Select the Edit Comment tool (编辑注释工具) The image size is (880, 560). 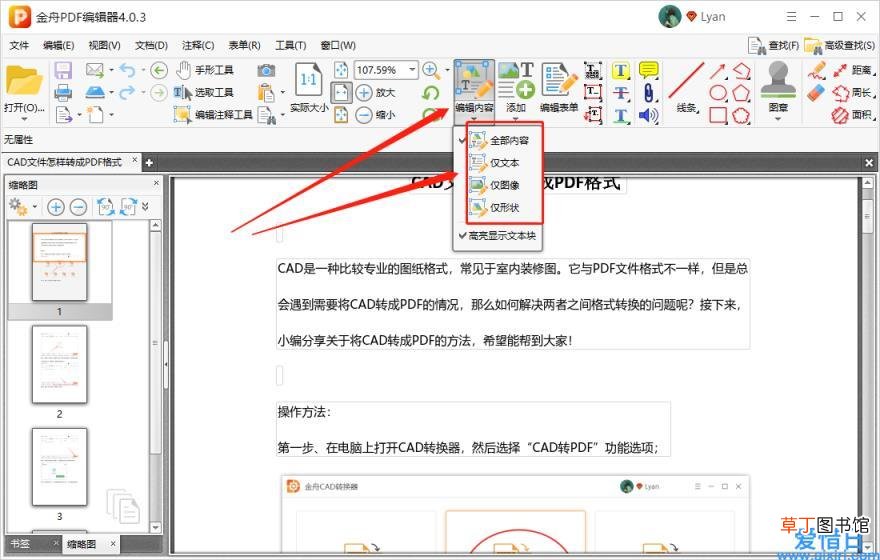[213, 115]
